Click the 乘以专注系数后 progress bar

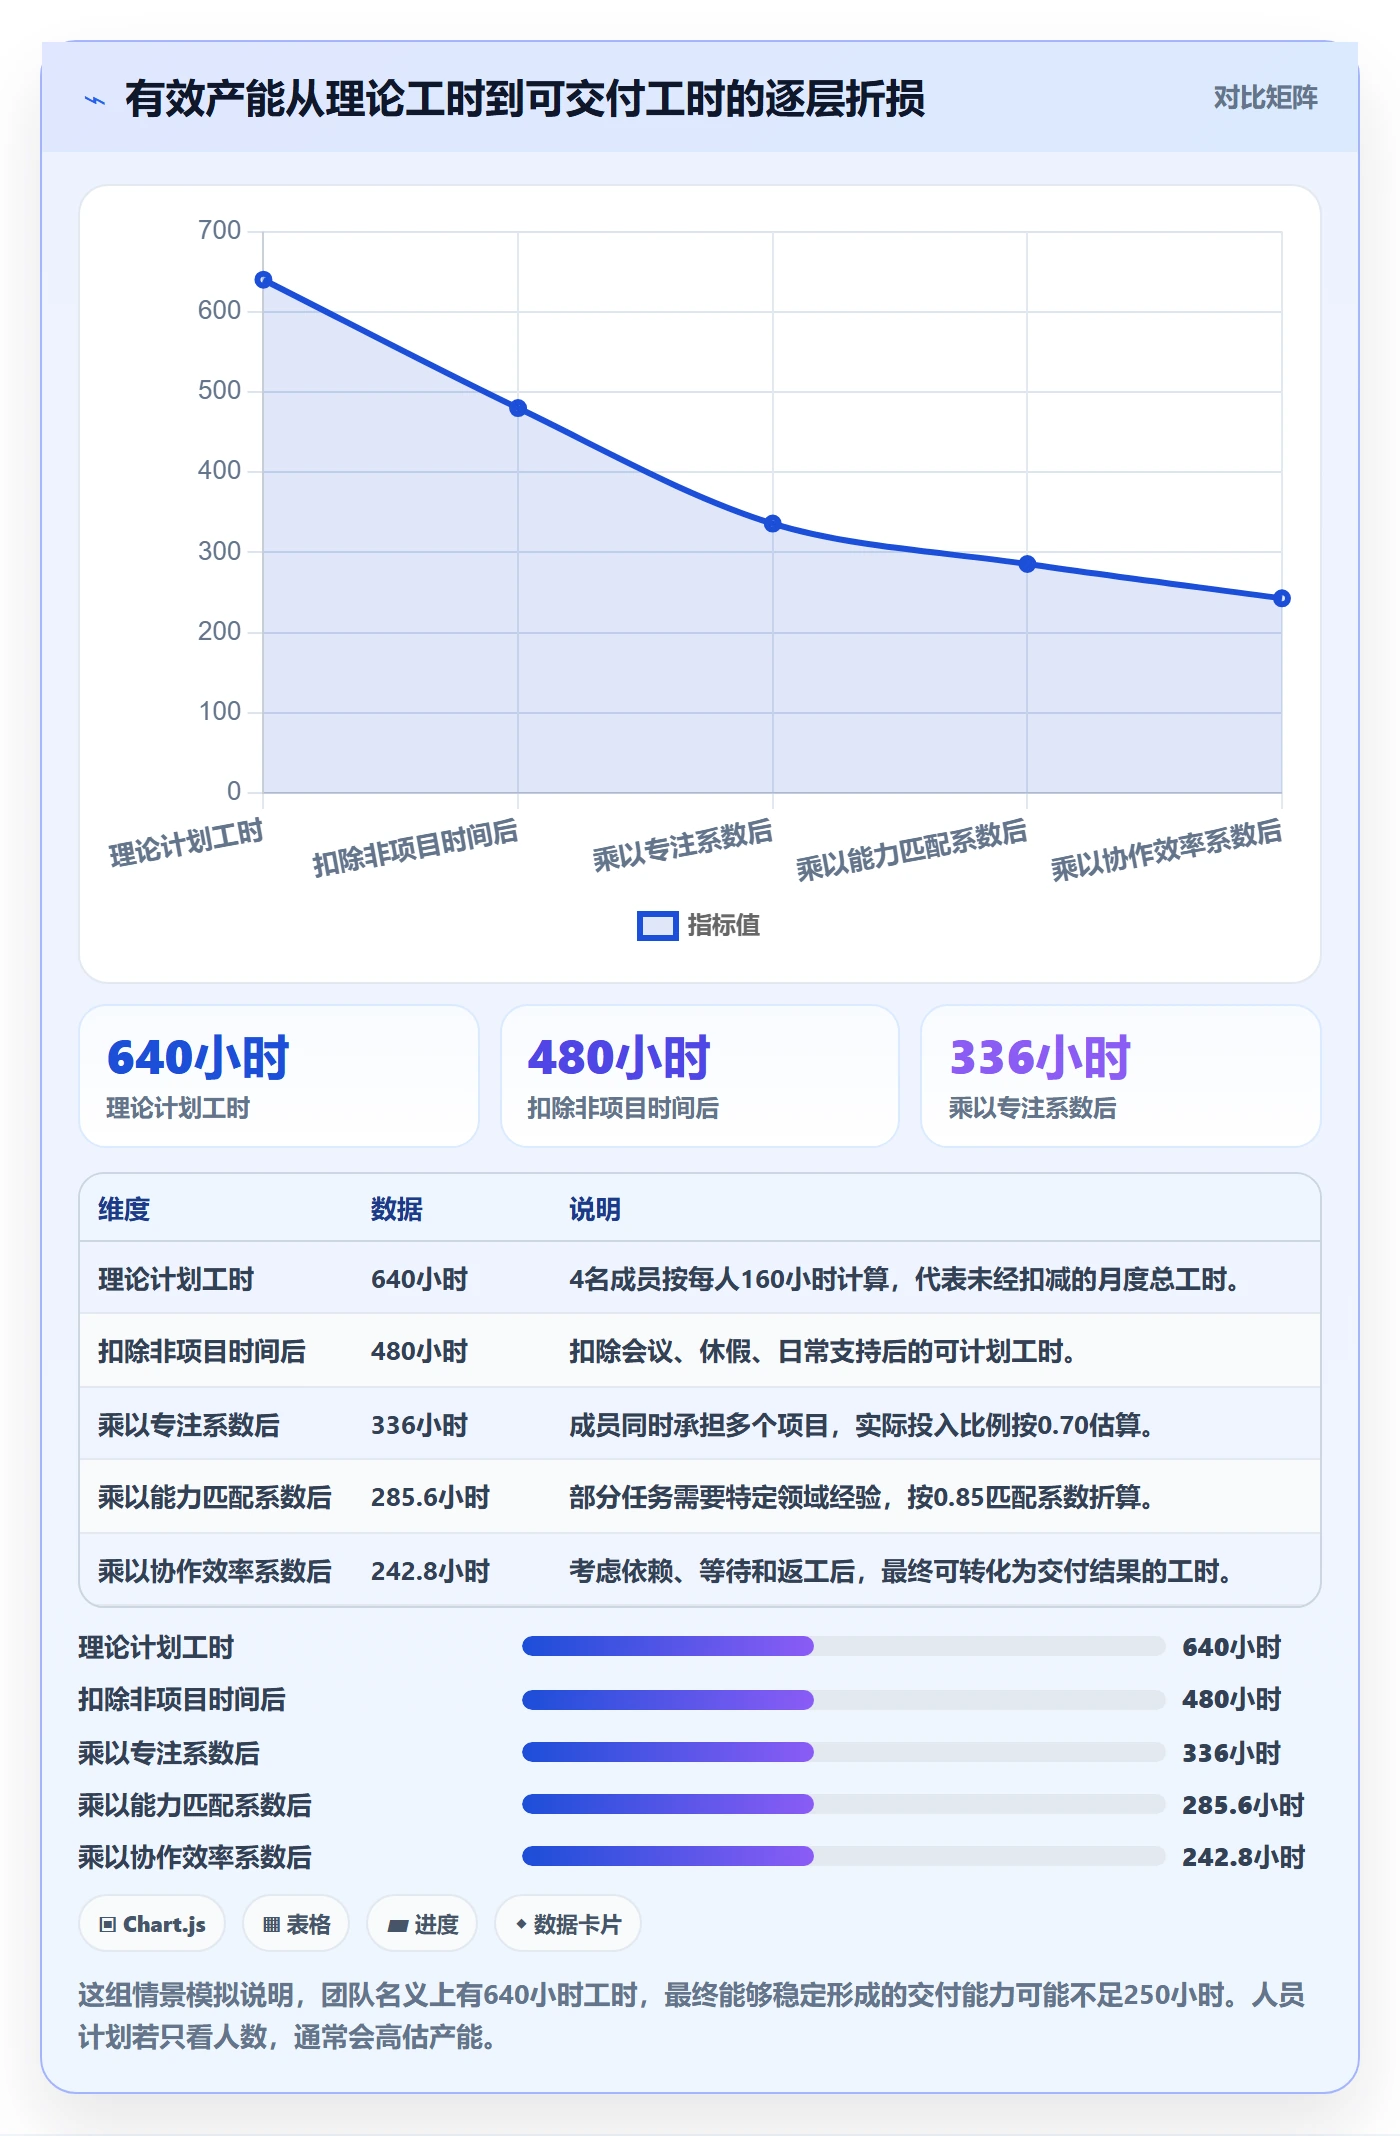pyautogui.click(x=843, y=1752)
